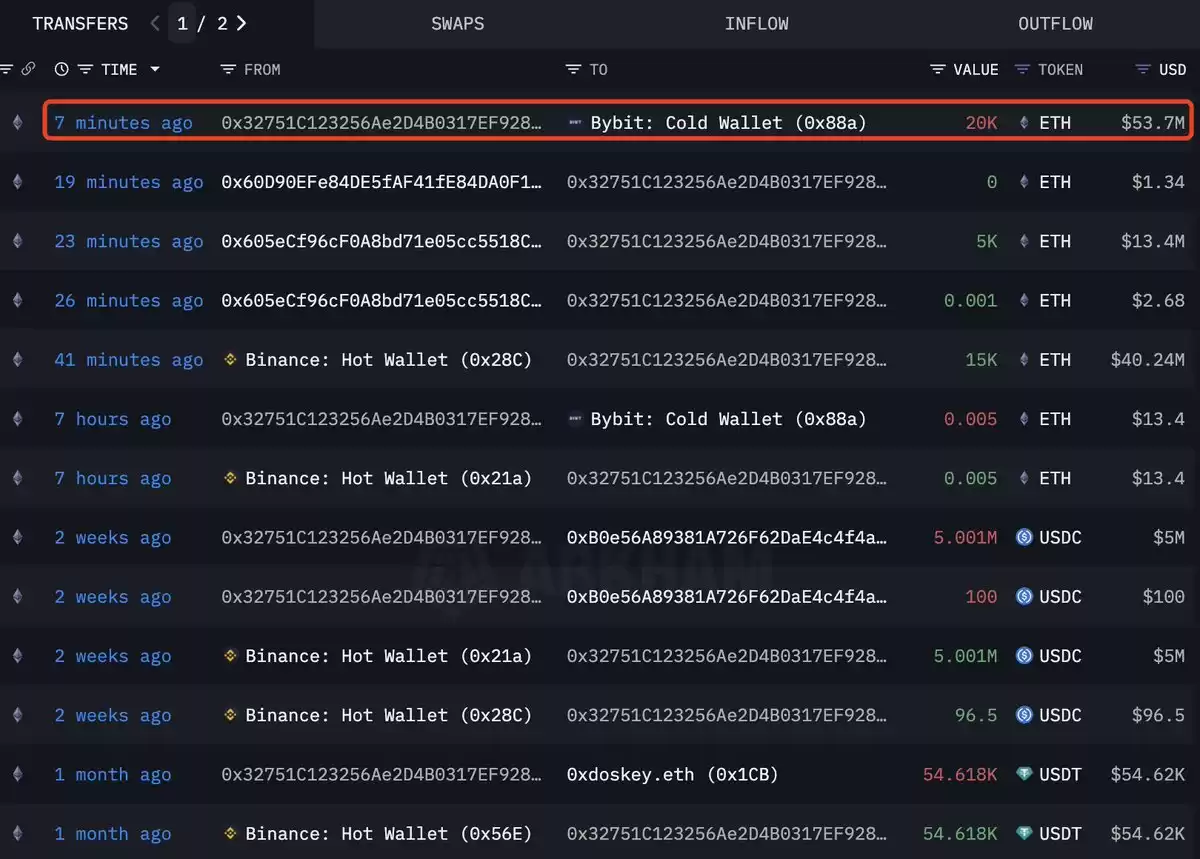
Task: Click Ethereum chain icon in 41 minutes ago row
Action: pyautogui.click(x=17, y=360)
